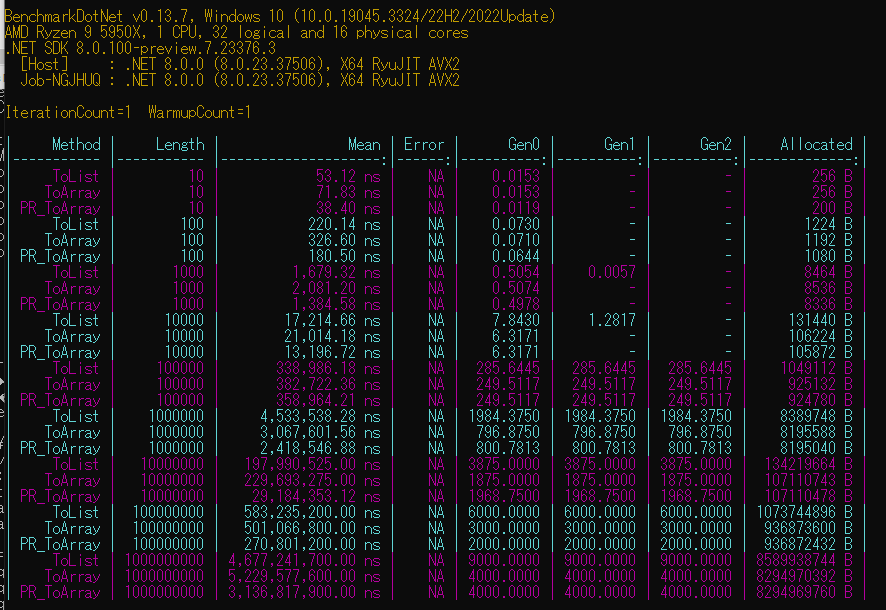The image size is (886, 610).
Task: Click the Gen1 value 1.2817
Action: [612, 321]
